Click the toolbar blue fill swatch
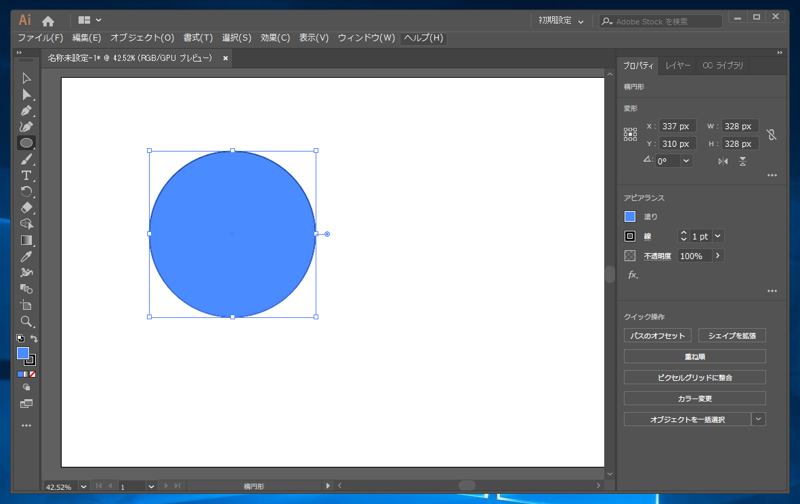This screenshot has height=504, width=800. pyautogui.click(x=23, y=354)
